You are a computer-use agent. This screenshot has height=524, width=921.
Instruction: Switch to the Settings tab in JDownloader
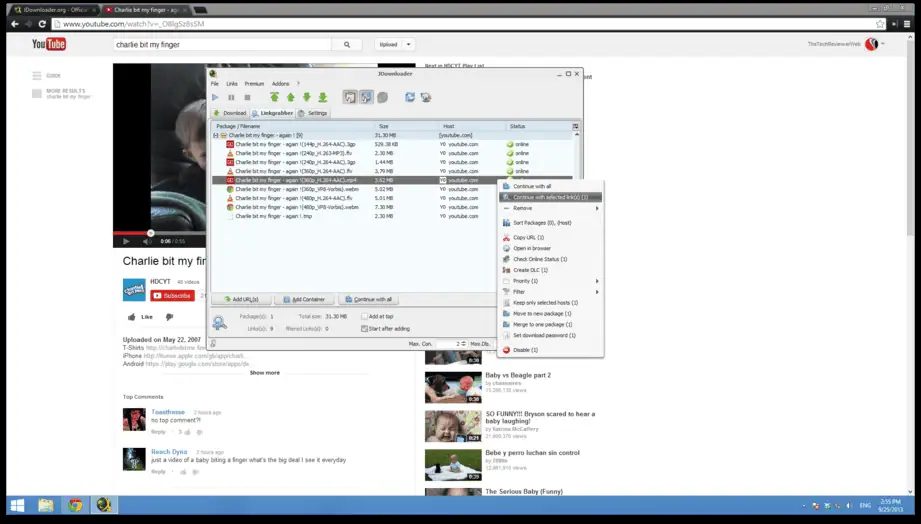point(312,113)
